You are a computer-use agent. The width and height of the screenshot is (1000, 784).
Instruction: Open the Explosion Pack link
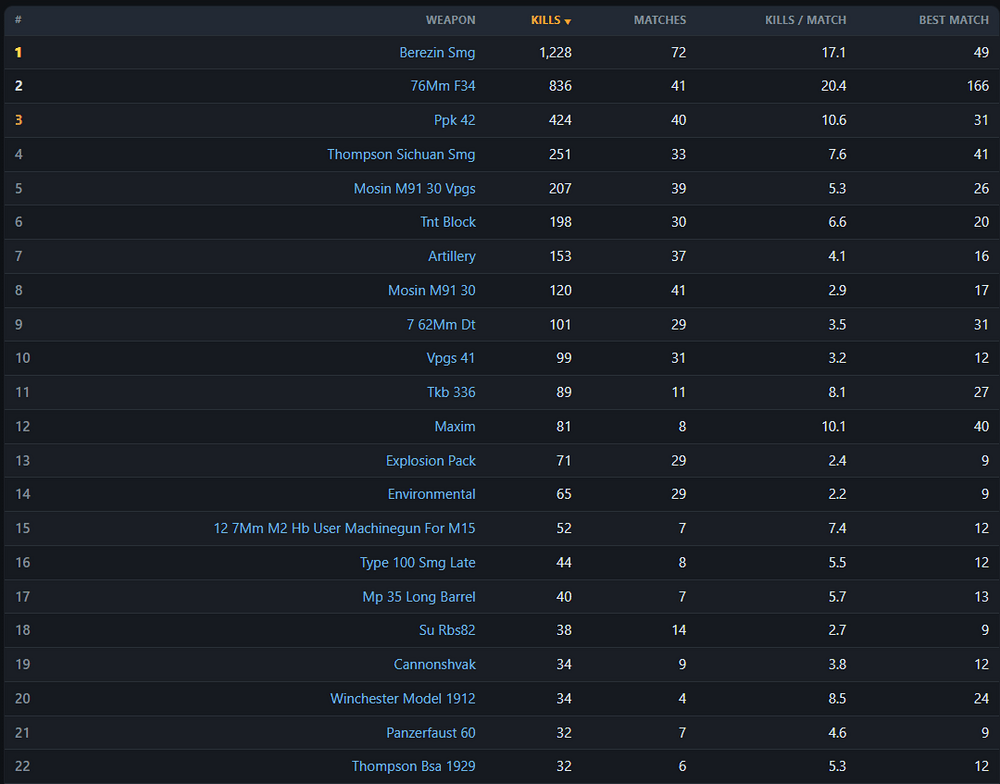click(430, 461)
